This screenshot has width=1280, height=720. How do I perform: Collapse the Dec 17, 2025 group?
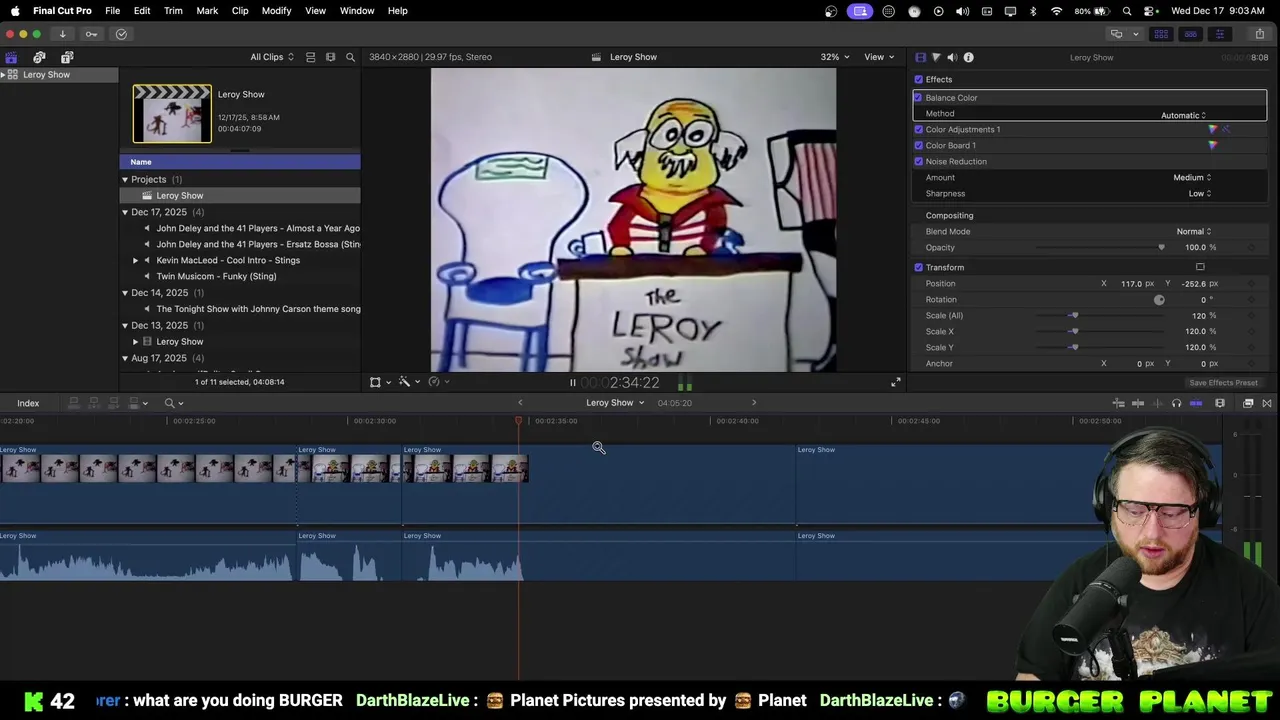[125, 212]
